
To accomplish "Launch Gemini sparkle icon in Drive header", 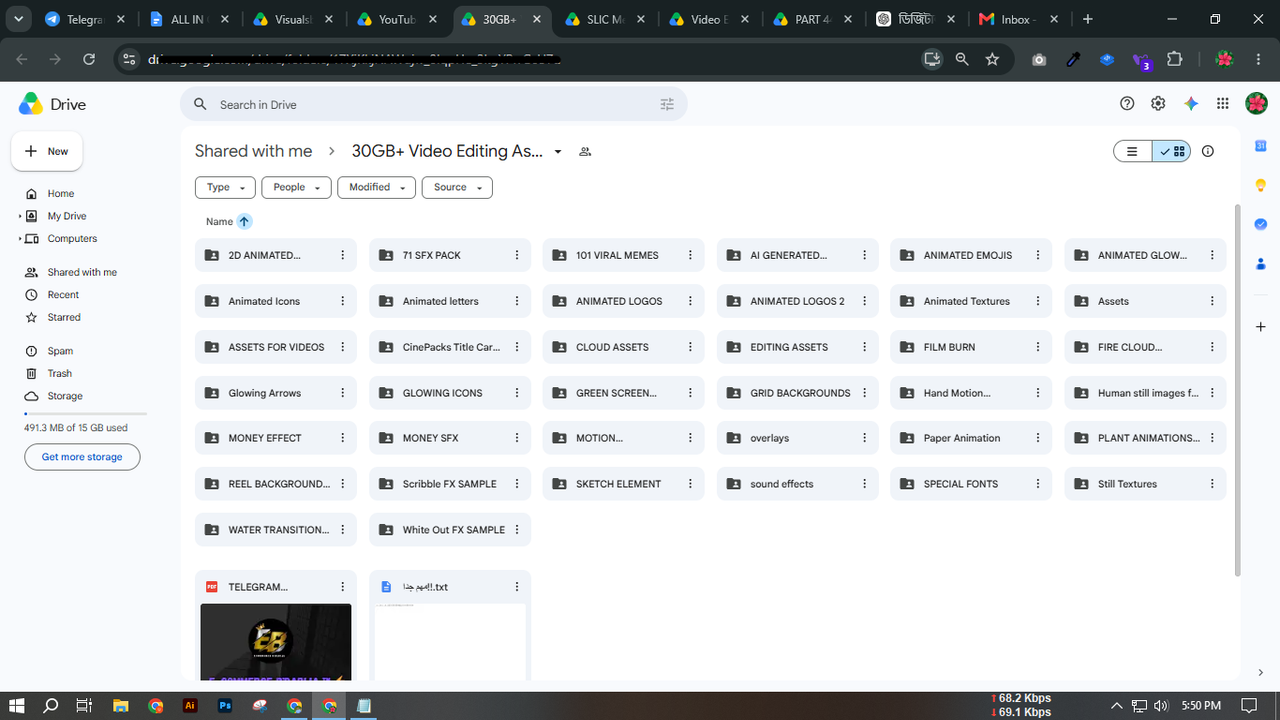I will (1191, 104).
